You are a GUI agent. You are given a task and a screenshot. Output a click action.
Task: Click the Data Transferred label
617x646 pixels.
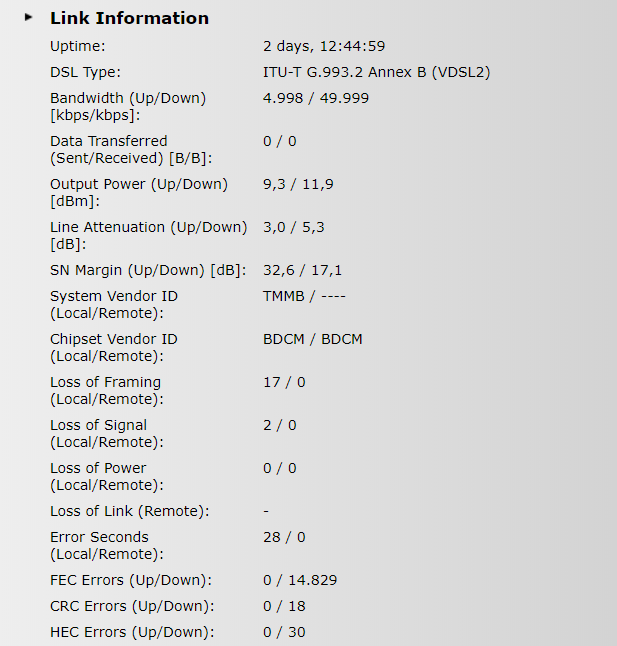pyautogui.click(x=131, y=150)
